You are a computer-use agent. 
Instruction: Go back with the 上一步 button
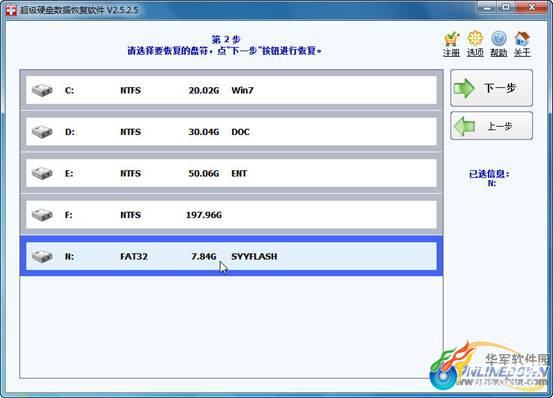point(491,126)
